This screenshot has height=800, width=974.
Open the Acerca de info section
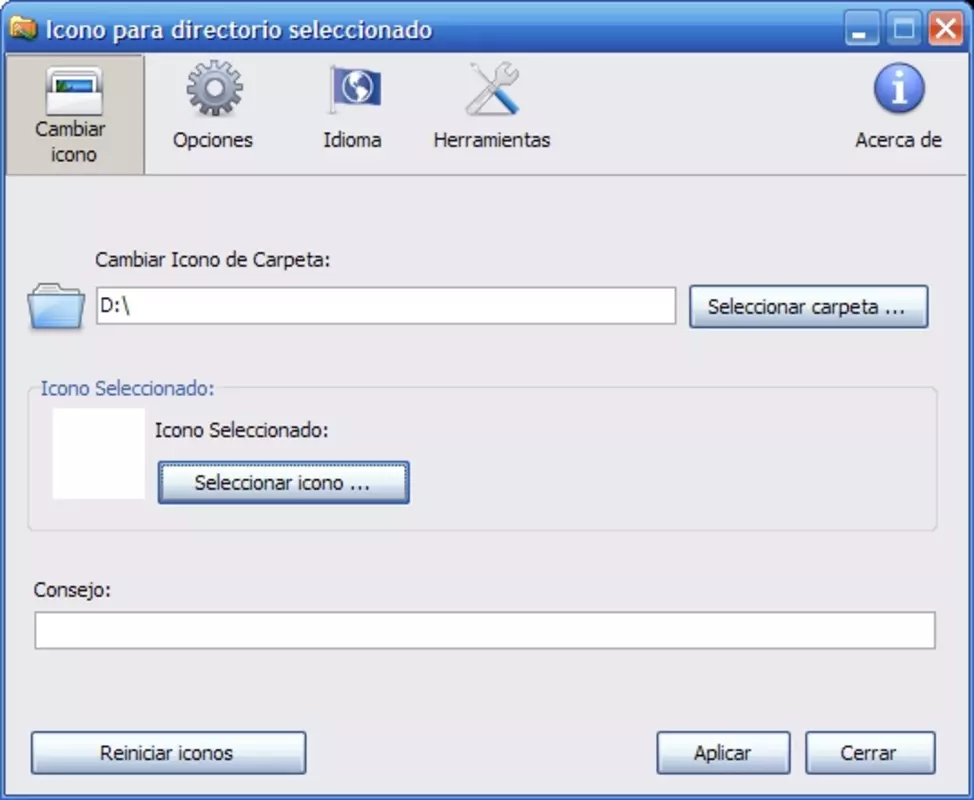(898, 106)
